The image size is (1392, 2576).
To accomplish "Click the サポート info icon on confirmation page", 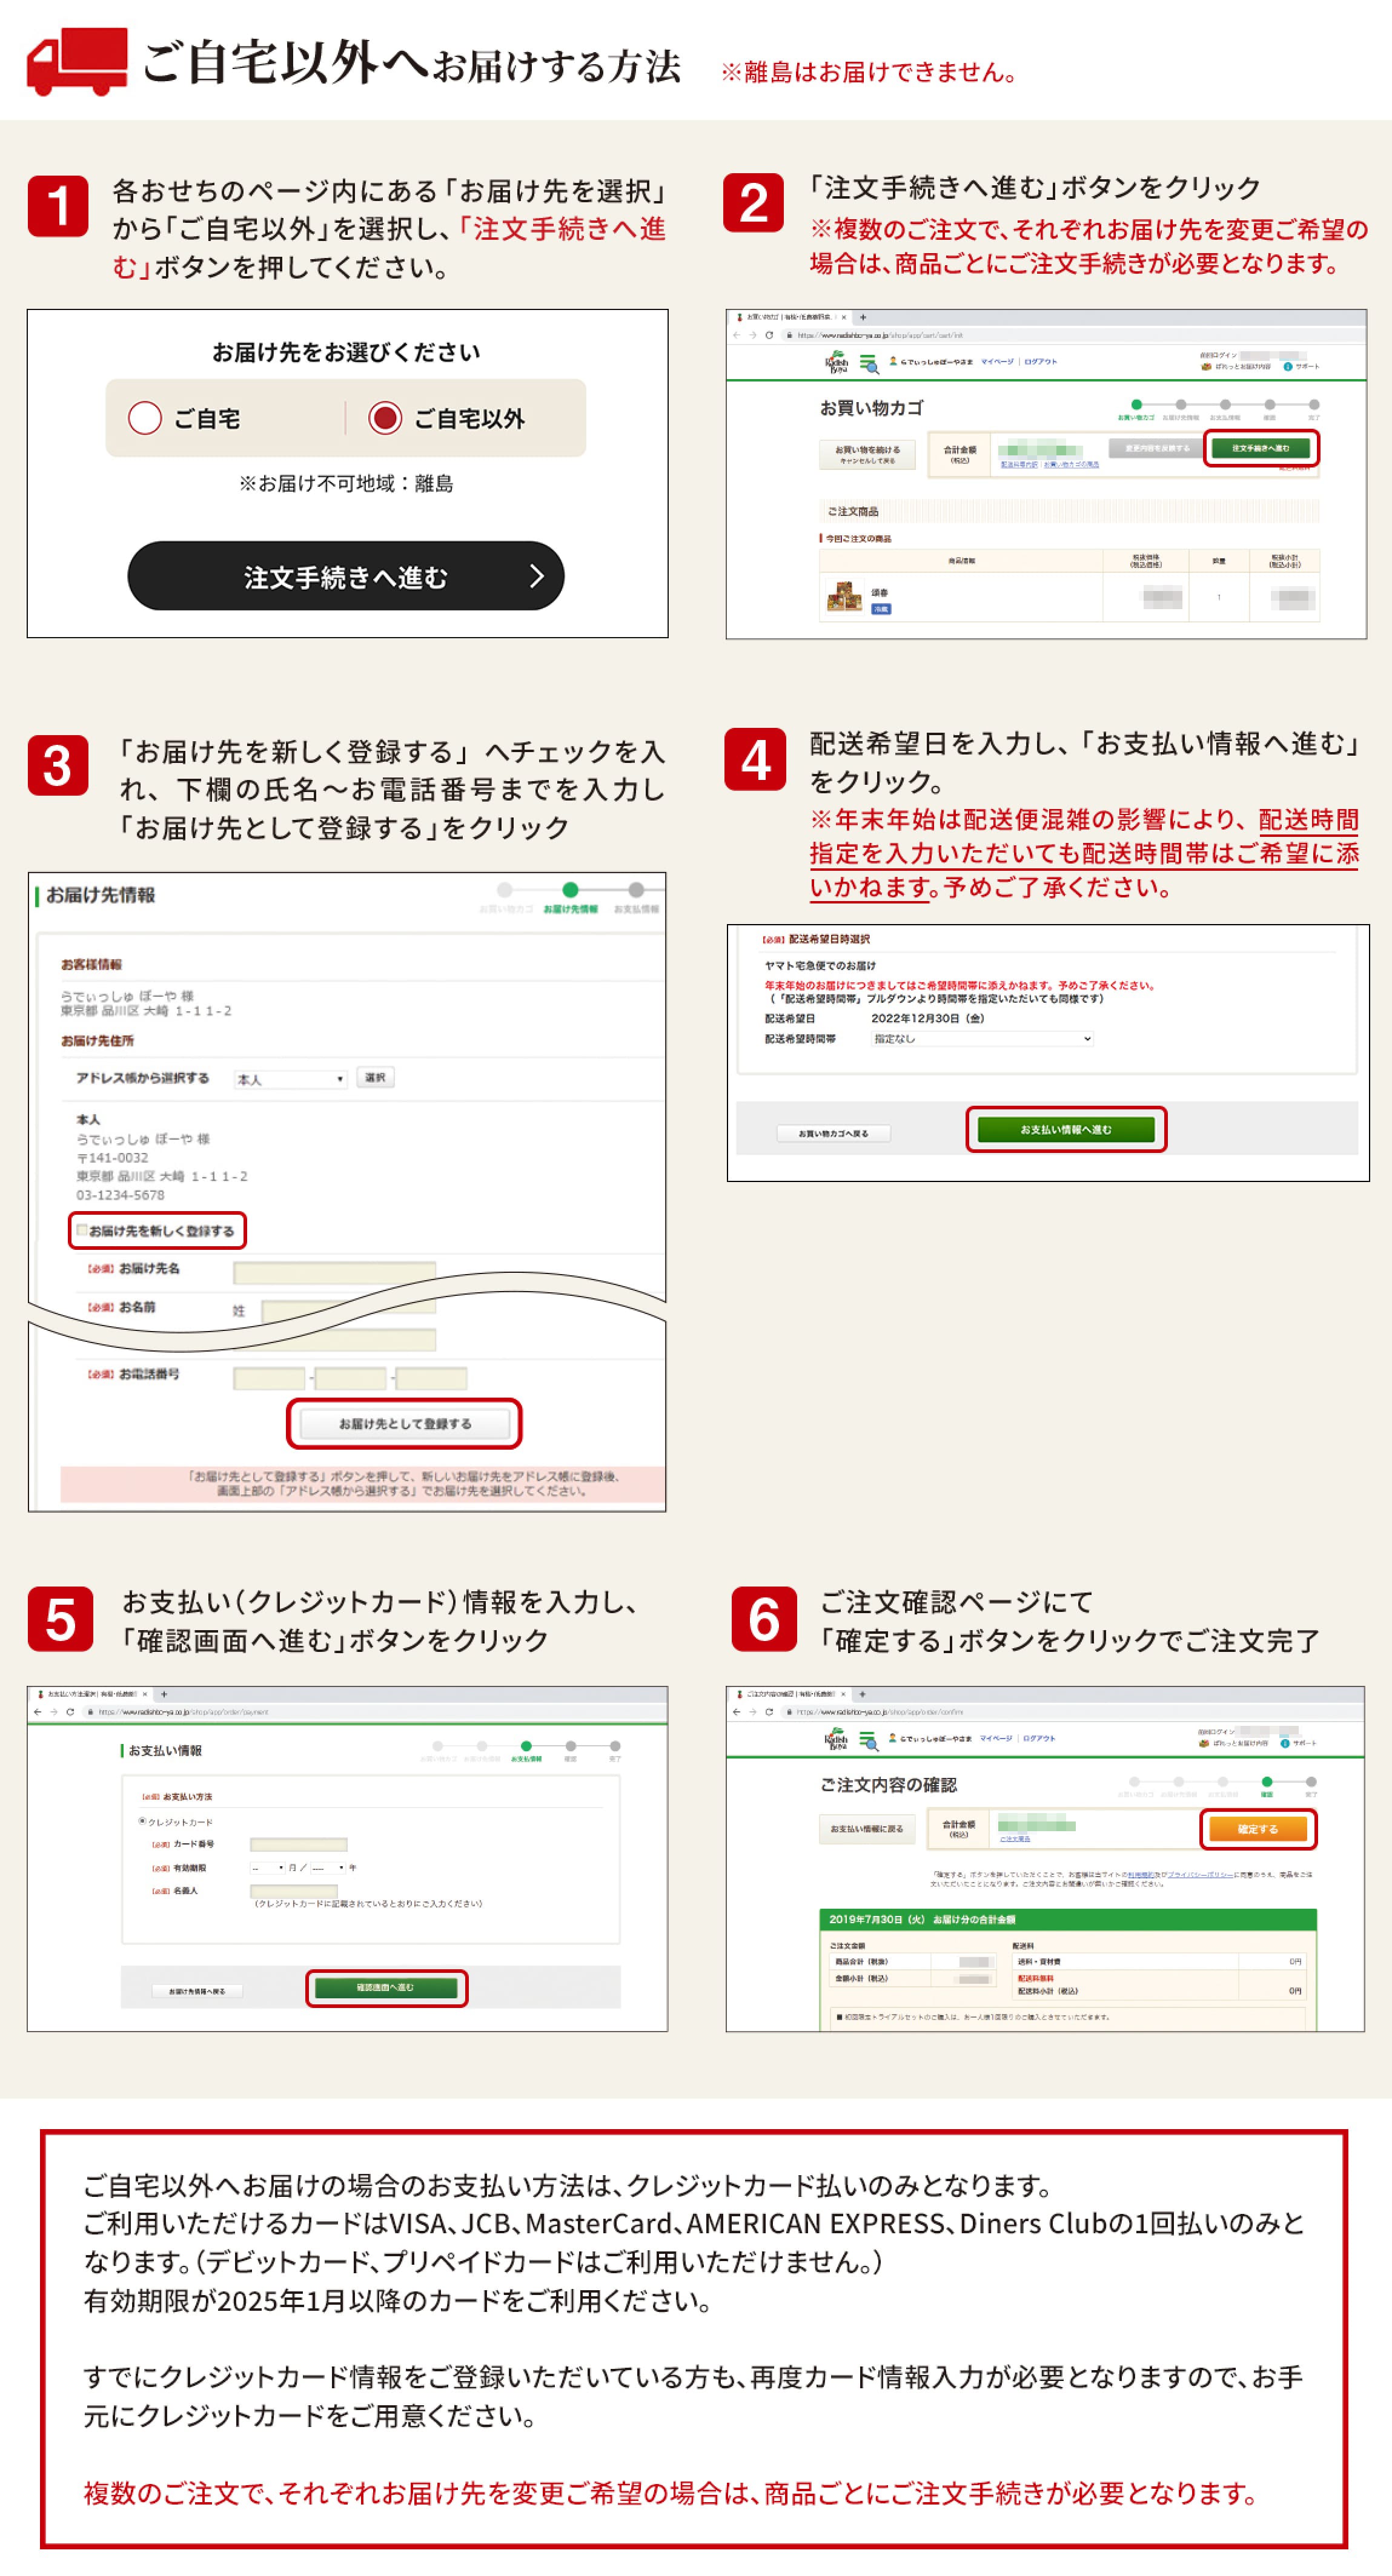I will click(1284, 1743).
